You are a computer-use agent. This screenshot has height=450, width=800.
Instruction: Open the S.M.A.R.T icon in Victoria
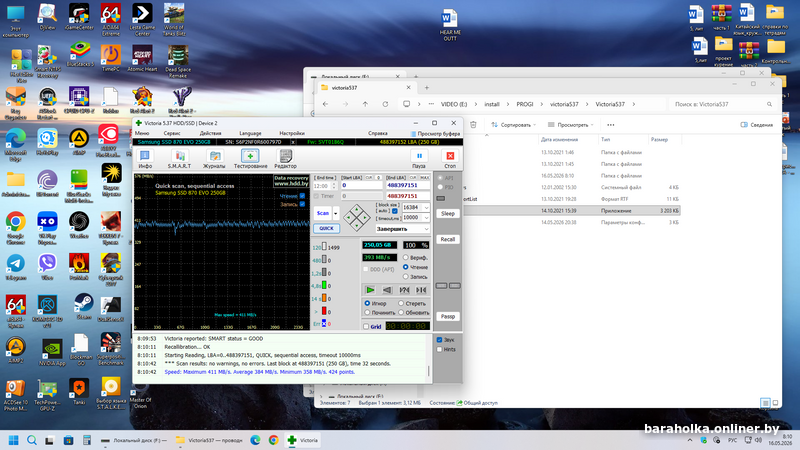point(180,156)
